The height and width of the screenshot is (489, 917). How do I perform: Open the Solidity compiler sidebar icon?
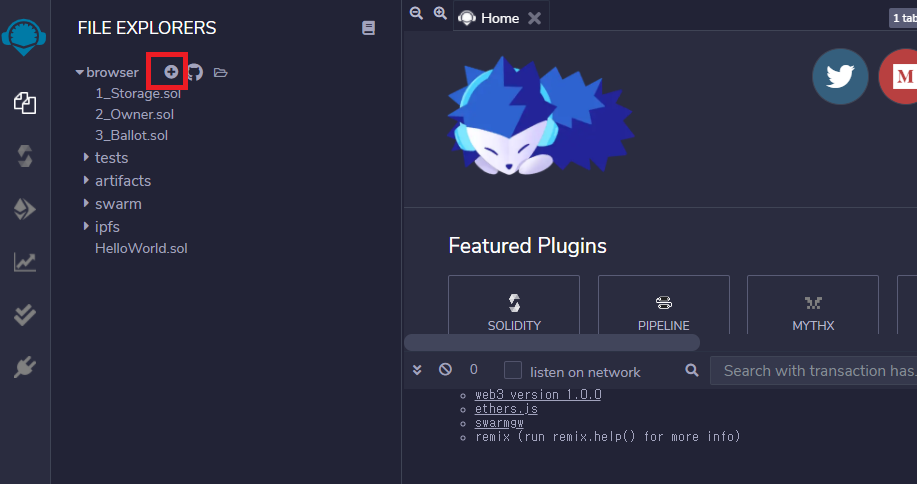[25, 156]
